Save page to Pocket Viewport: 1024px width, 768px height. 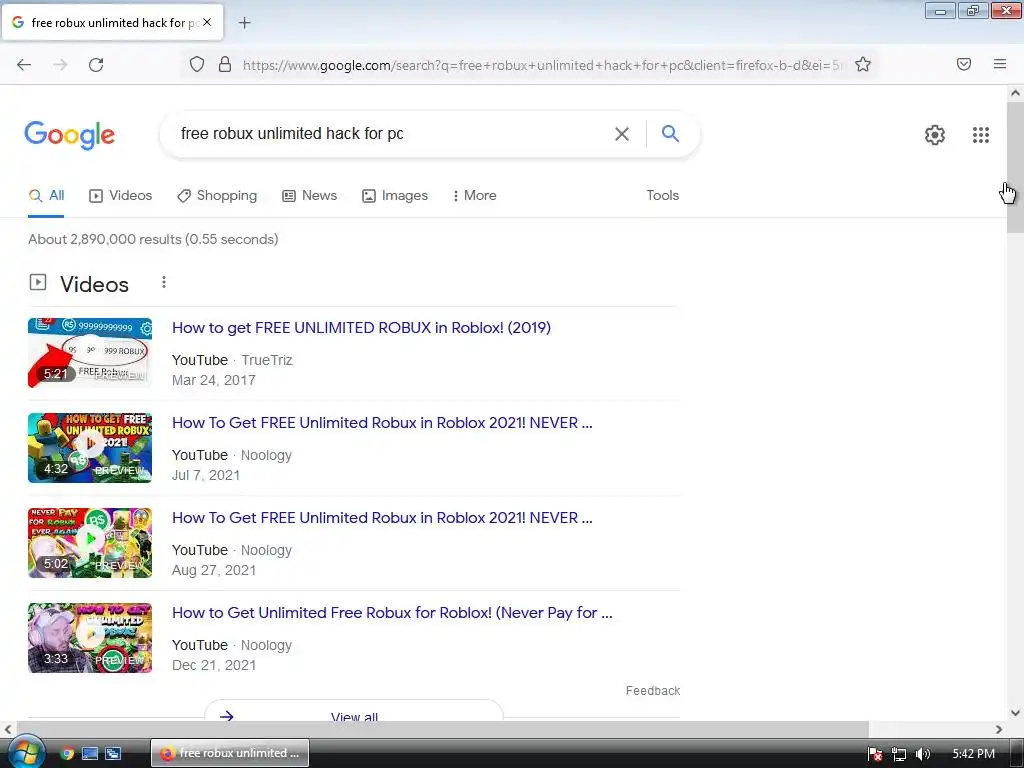coord(963,64)
